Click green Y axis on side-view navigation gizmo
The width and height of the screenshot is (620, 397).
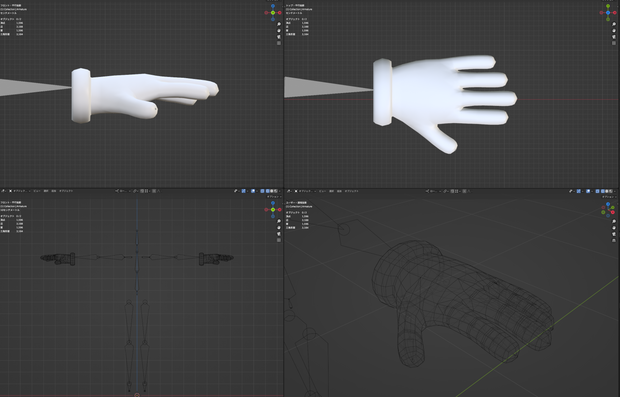click(273, 13)
